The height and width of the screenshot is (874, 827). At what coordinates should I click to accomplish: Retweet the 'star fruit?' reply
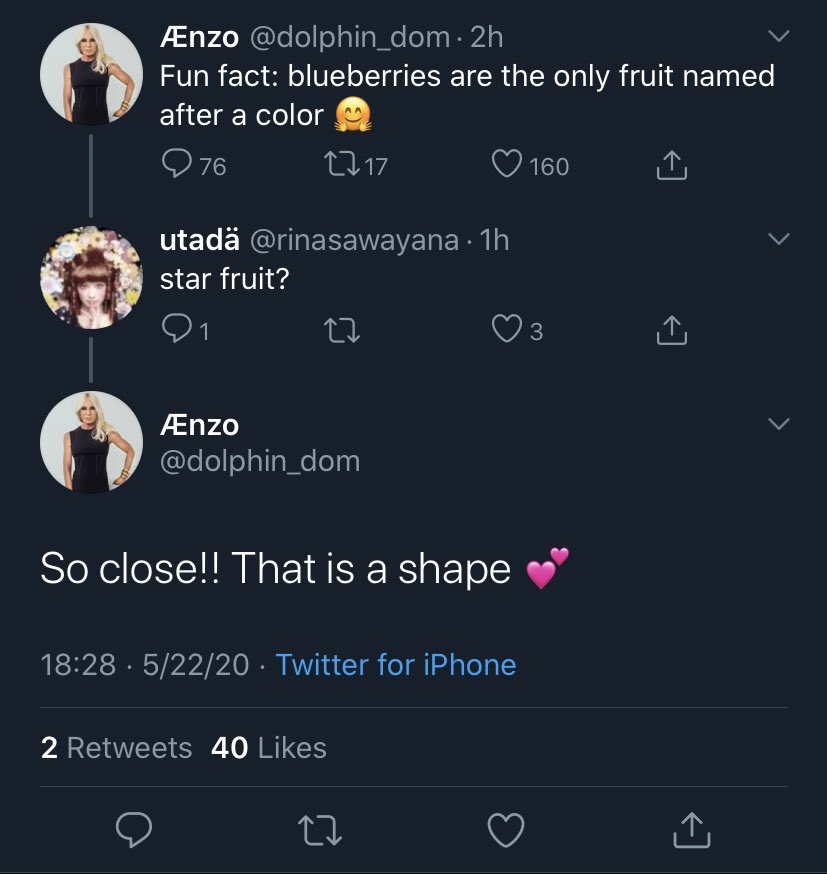(342, 330)
